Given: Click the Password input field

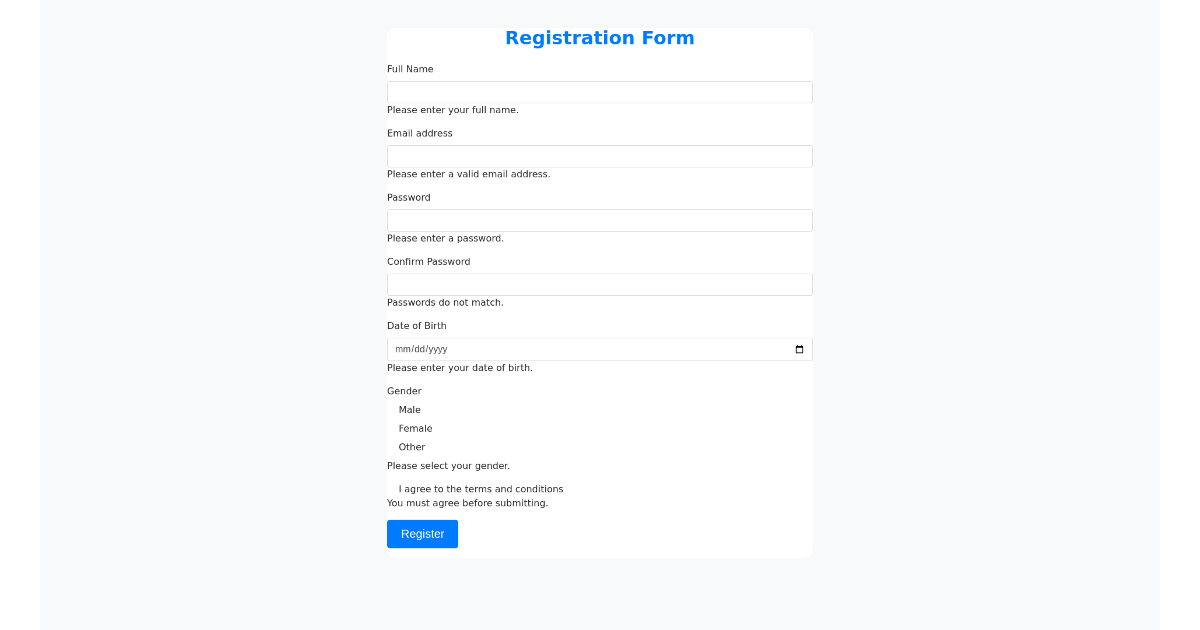Looking at the screenshot, I should tap(599, 220).
